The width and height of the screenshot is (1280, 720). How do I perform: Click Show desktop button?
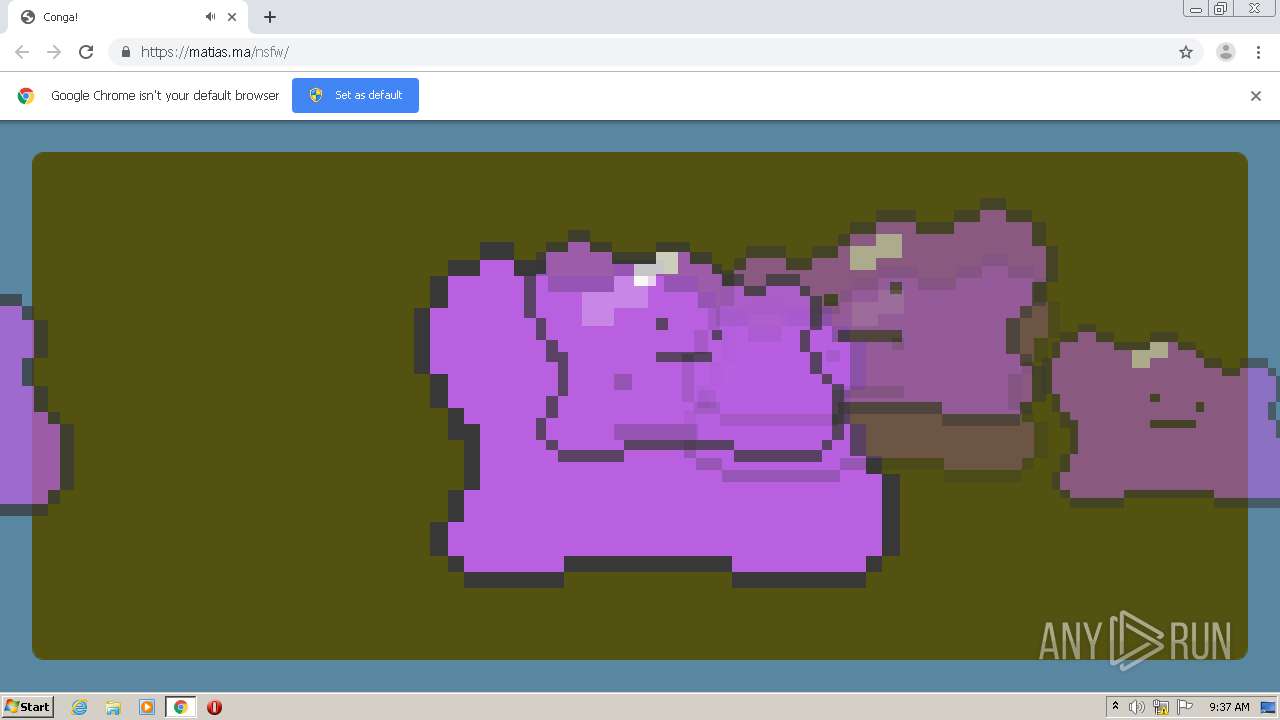pos(1268,707)
